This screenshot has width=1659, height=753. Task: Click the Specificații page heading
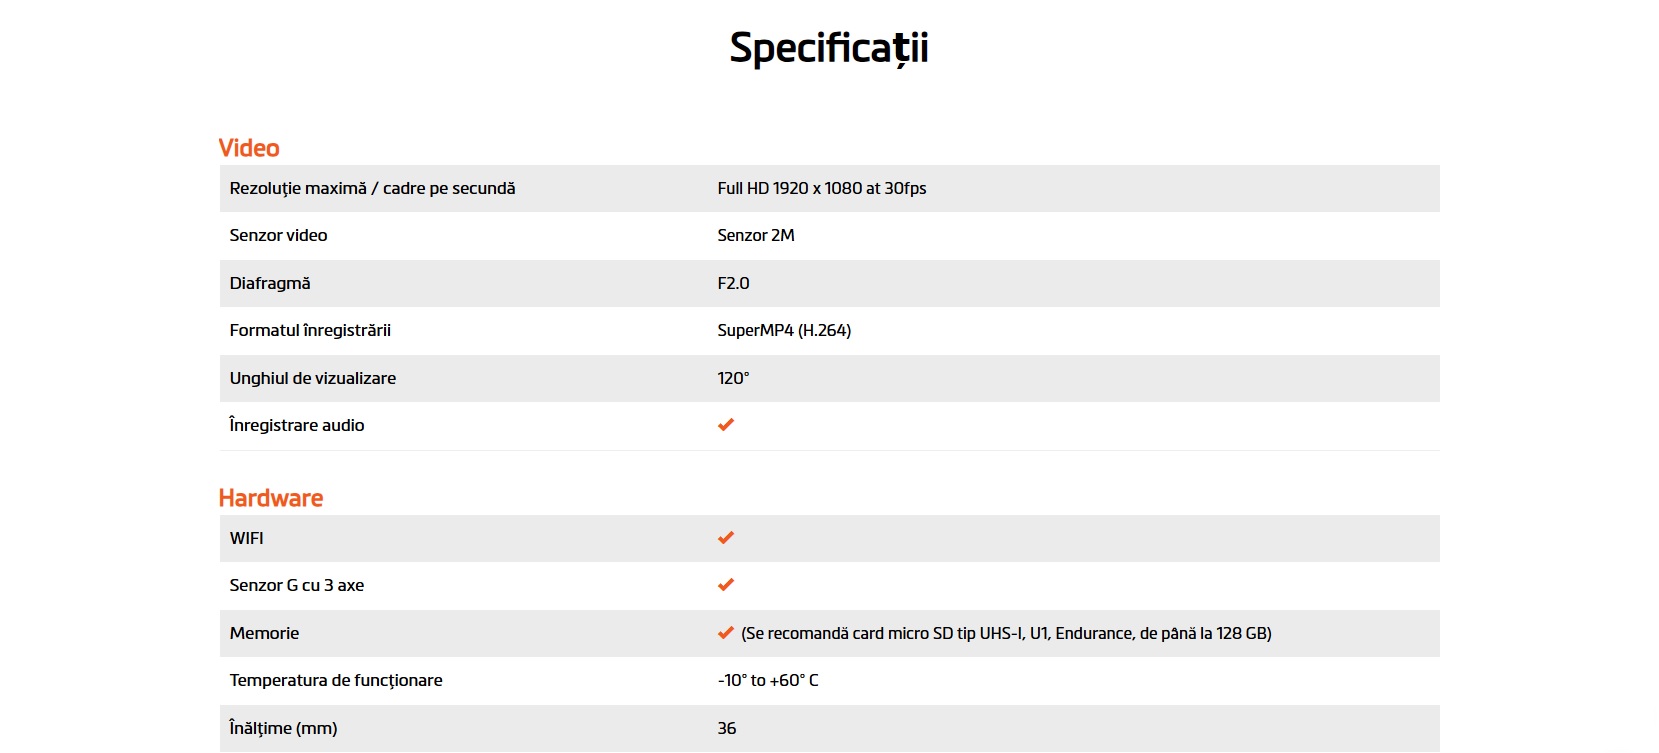pyautogui.click(x=829, y=48)
